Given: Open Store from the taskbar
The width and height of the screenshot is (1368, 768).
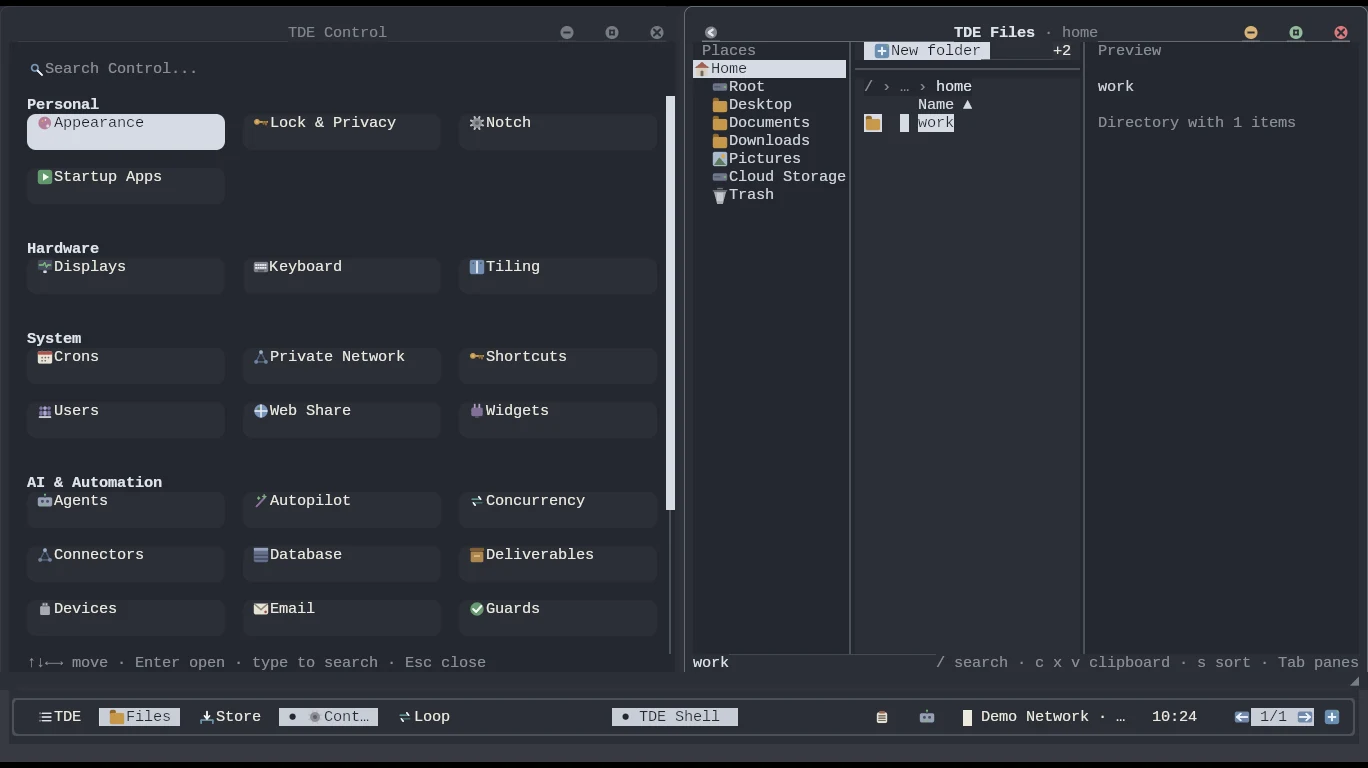Looking at the screenshot, I should click(x=231, y=717).
